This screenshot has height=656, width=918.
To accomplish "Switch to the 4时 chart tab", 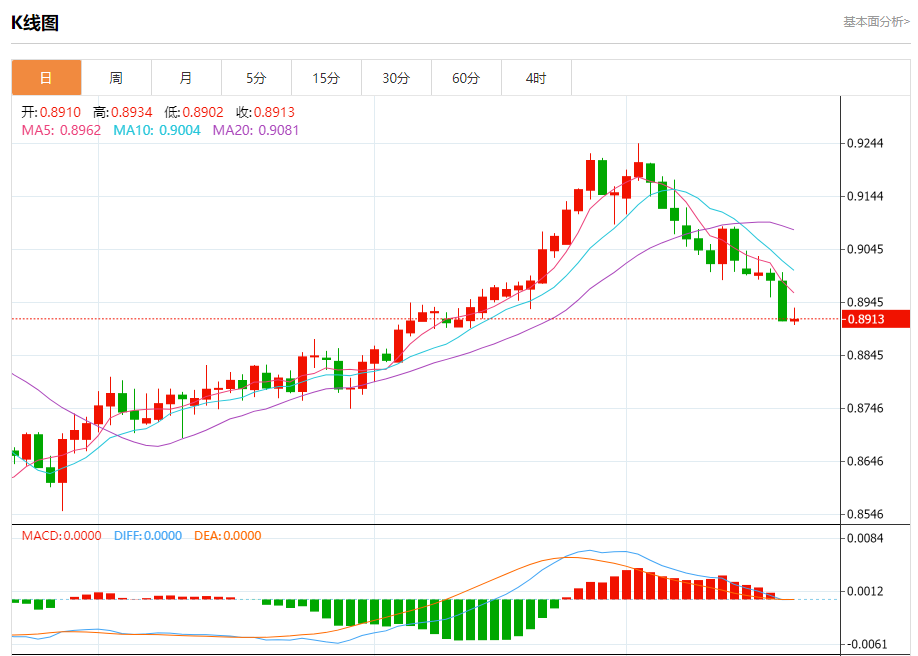I will [x=536, y=77].
